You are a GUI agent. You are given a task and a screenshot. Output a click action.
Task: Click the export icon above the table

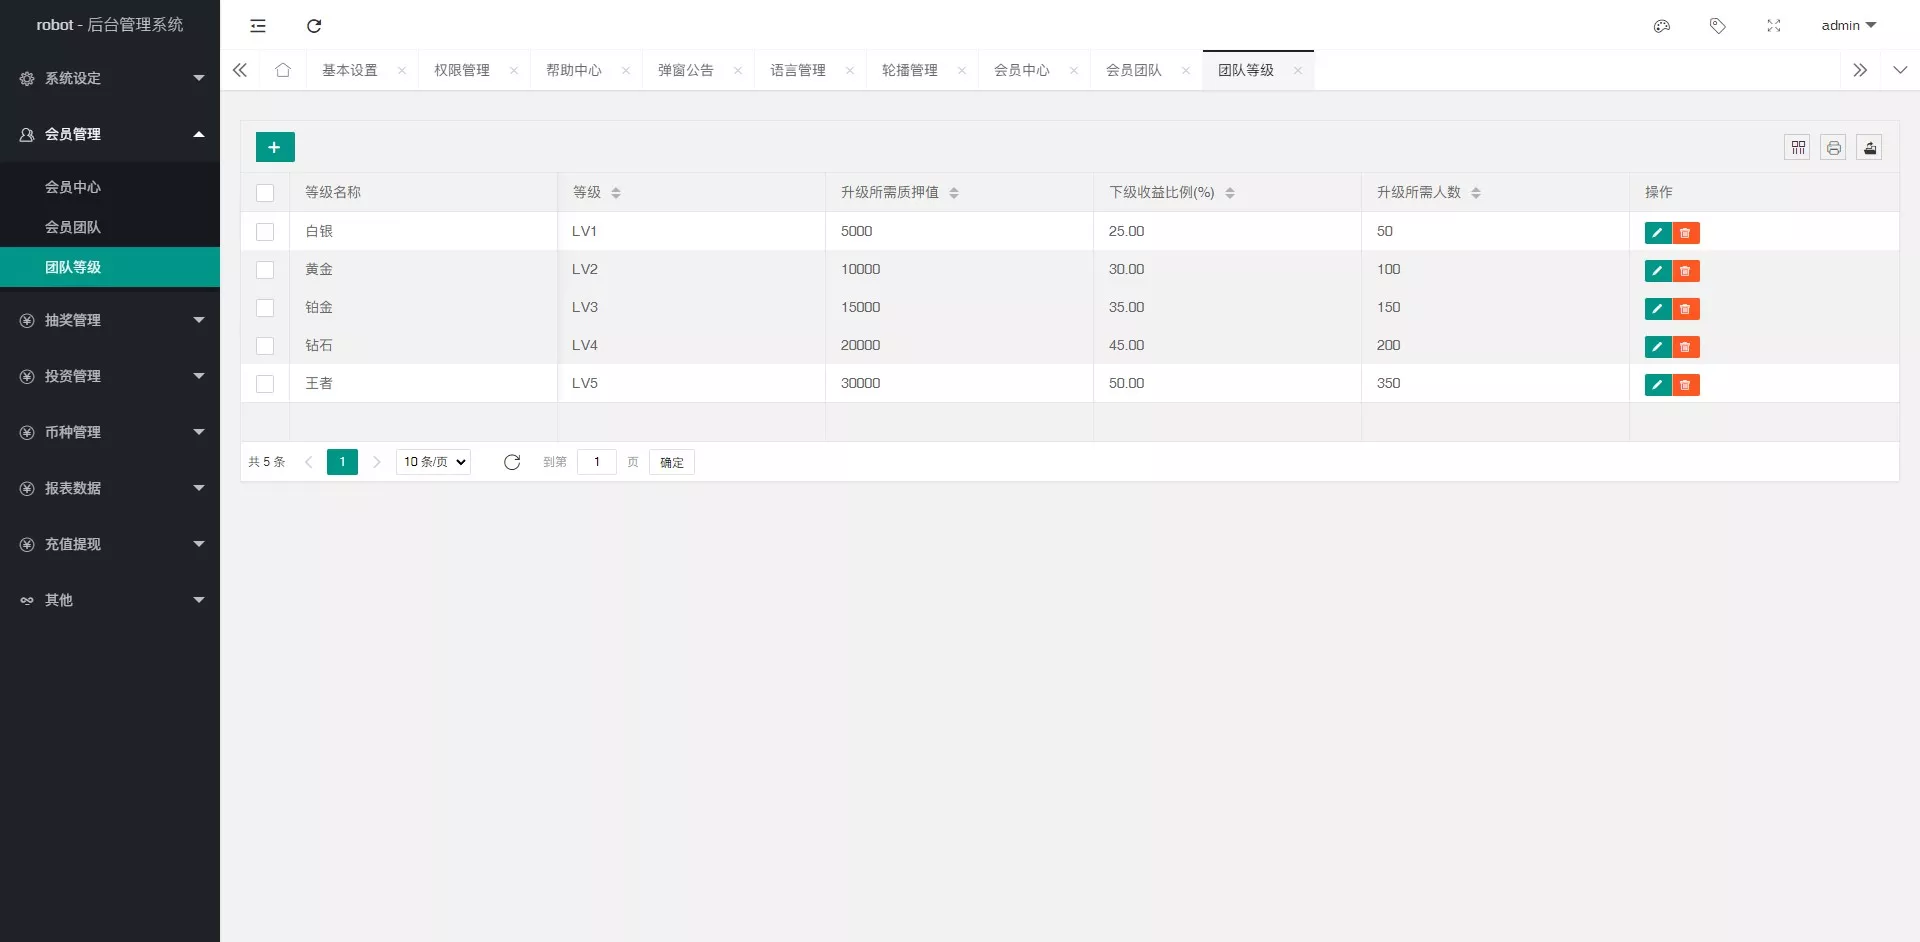pos(1869,147)
